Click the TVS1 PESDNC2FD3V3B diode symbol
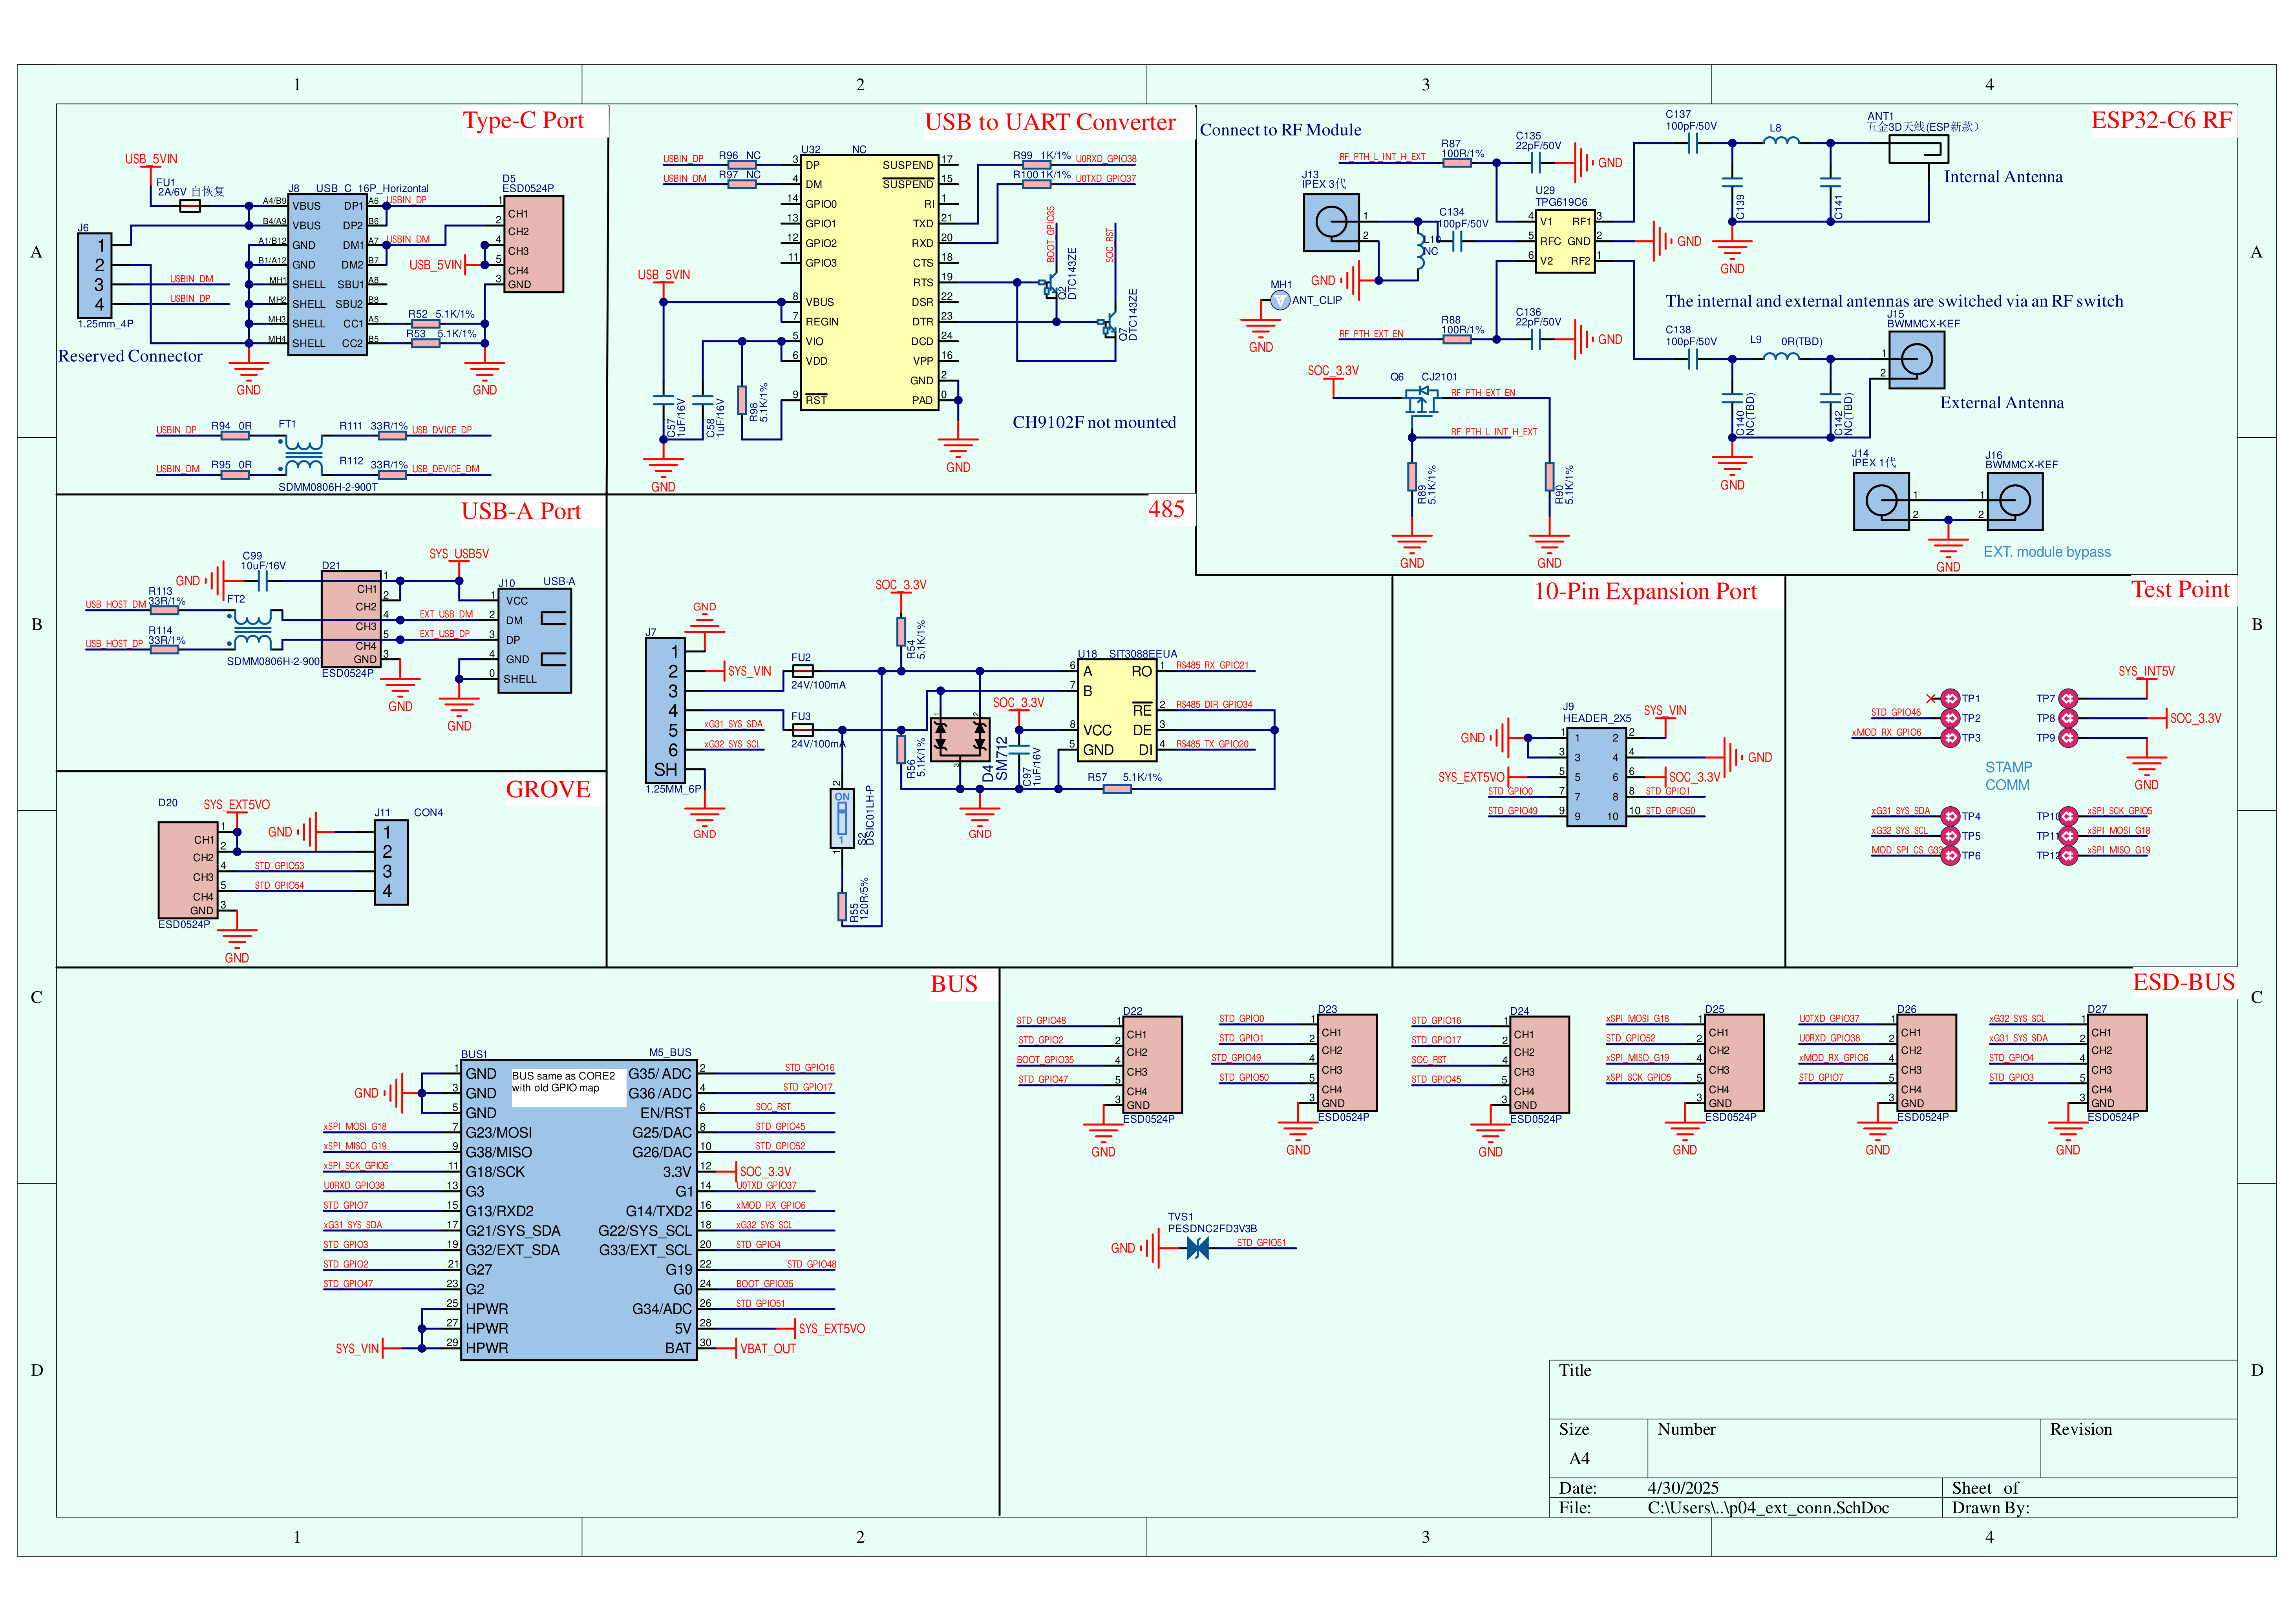2296x1622 pixels. [1197, 1248]
